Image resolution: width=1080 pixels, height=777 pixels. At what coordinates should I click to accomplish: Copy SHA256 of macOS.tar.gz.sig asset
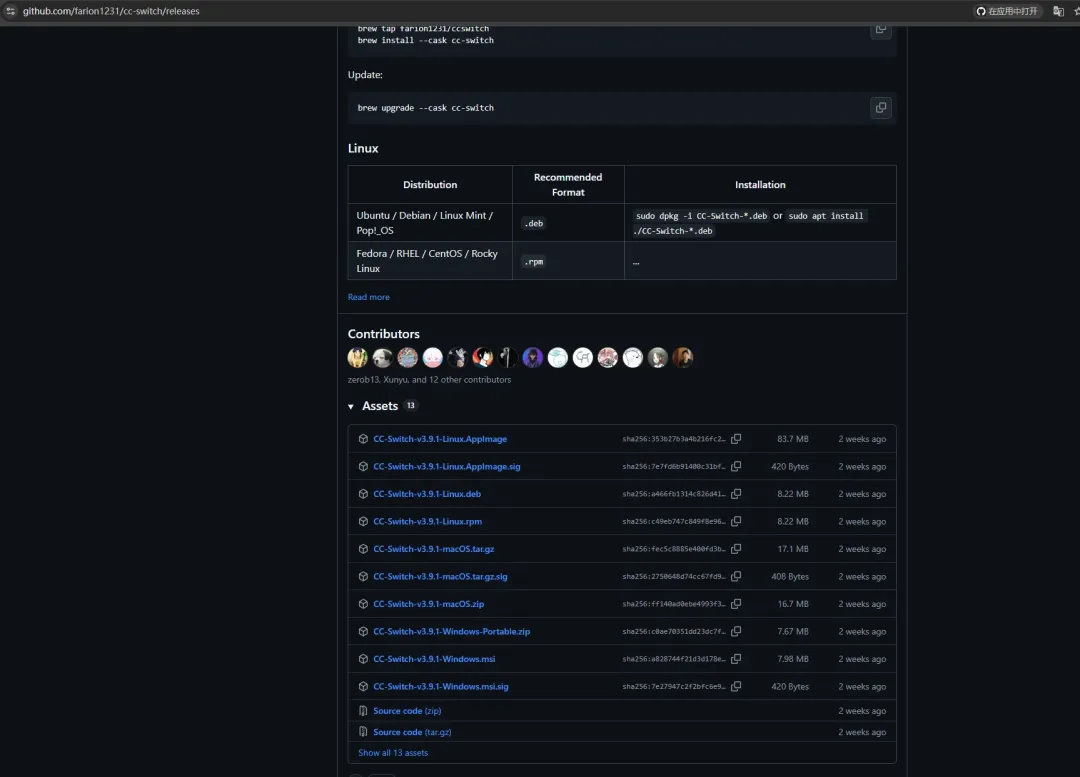pos(736,577)
